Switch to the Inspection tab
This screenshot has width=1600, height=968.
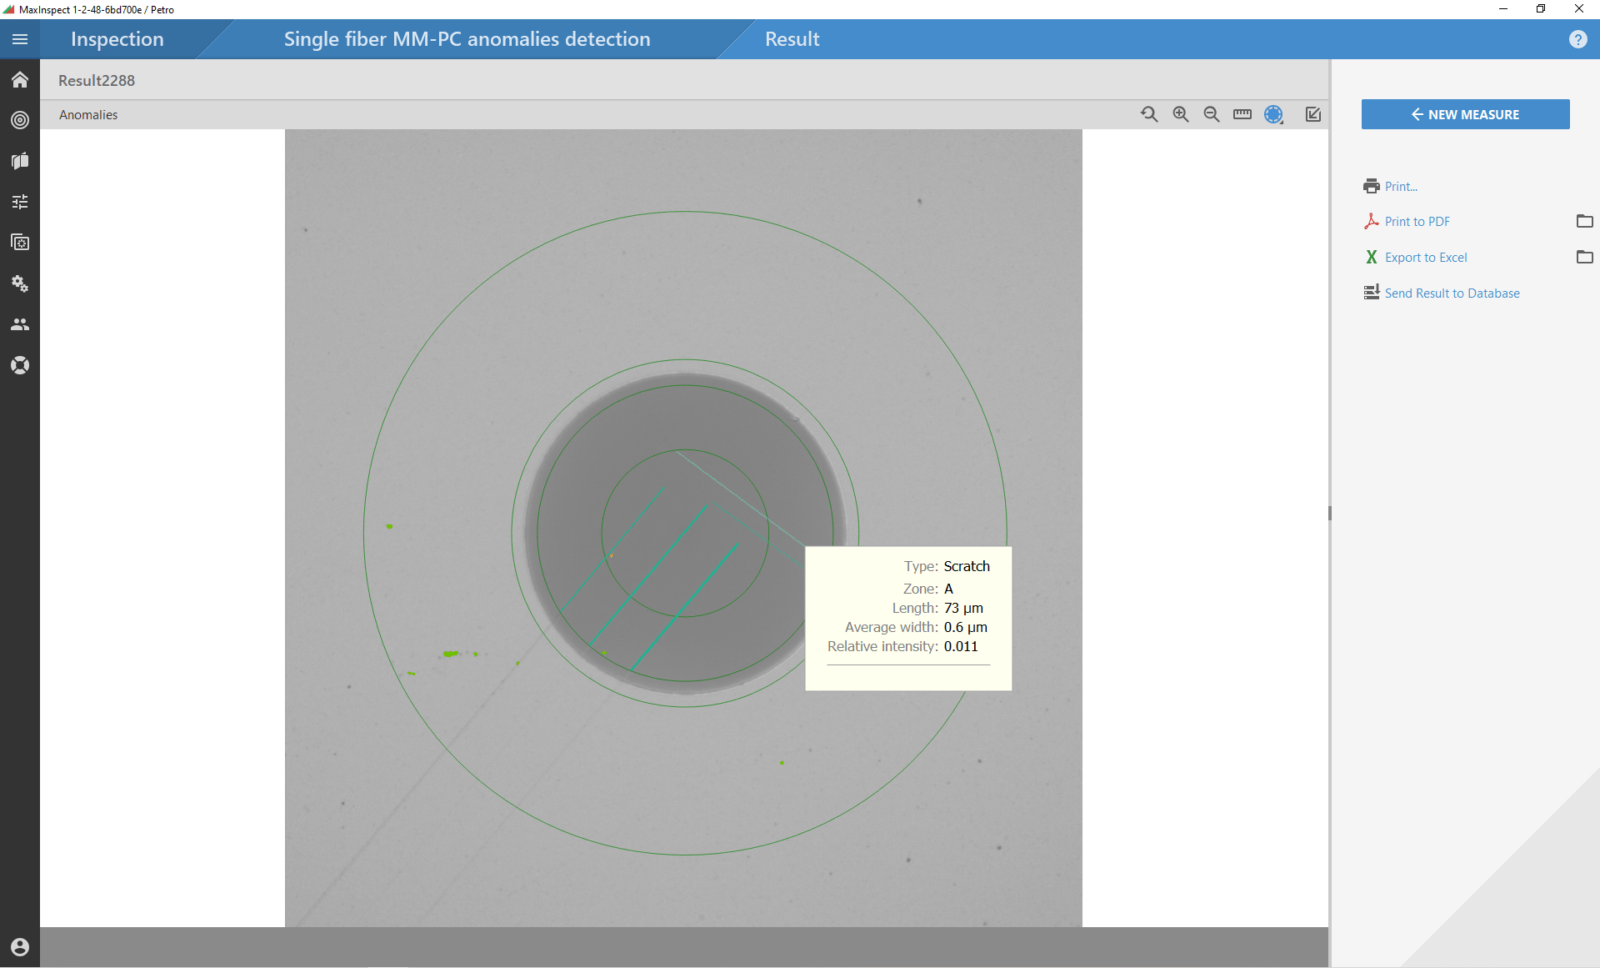[116, 39]
